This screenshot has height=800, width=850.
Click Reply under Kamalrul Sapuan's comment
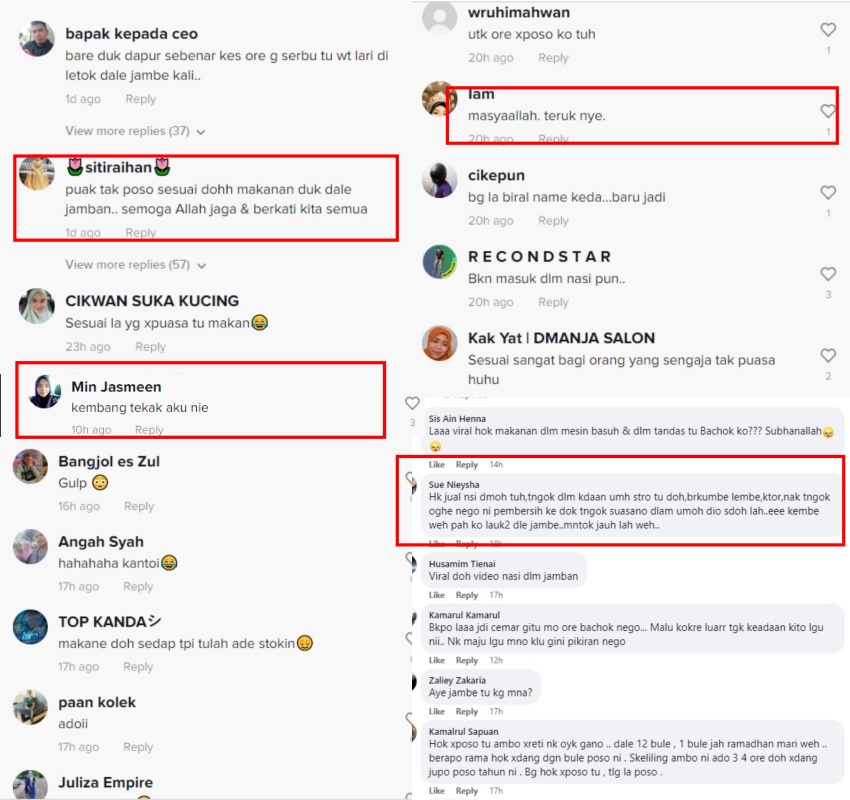tap(467, 791)
